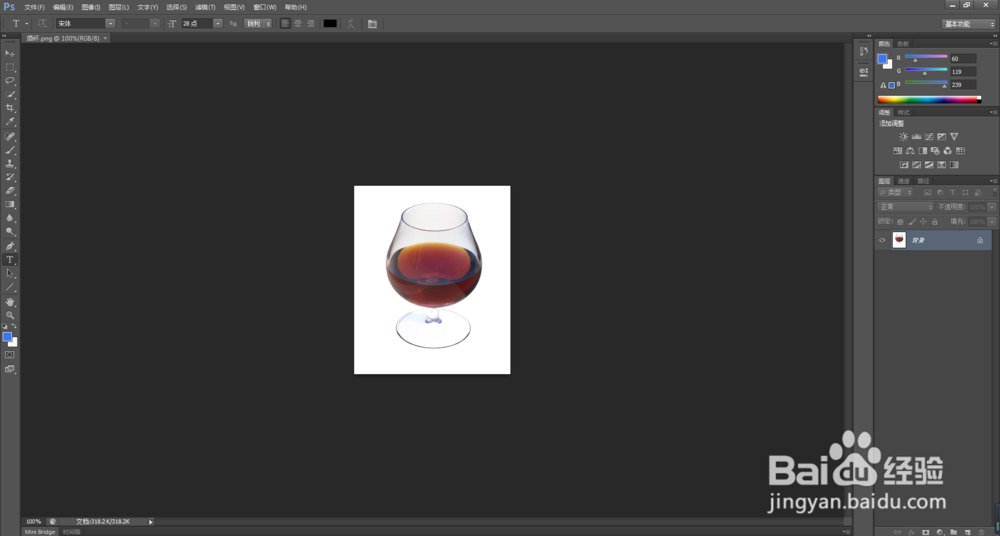Switch to the 通道 channels tab
Screen dimensions: 1000x536
[x=904, y=181]
